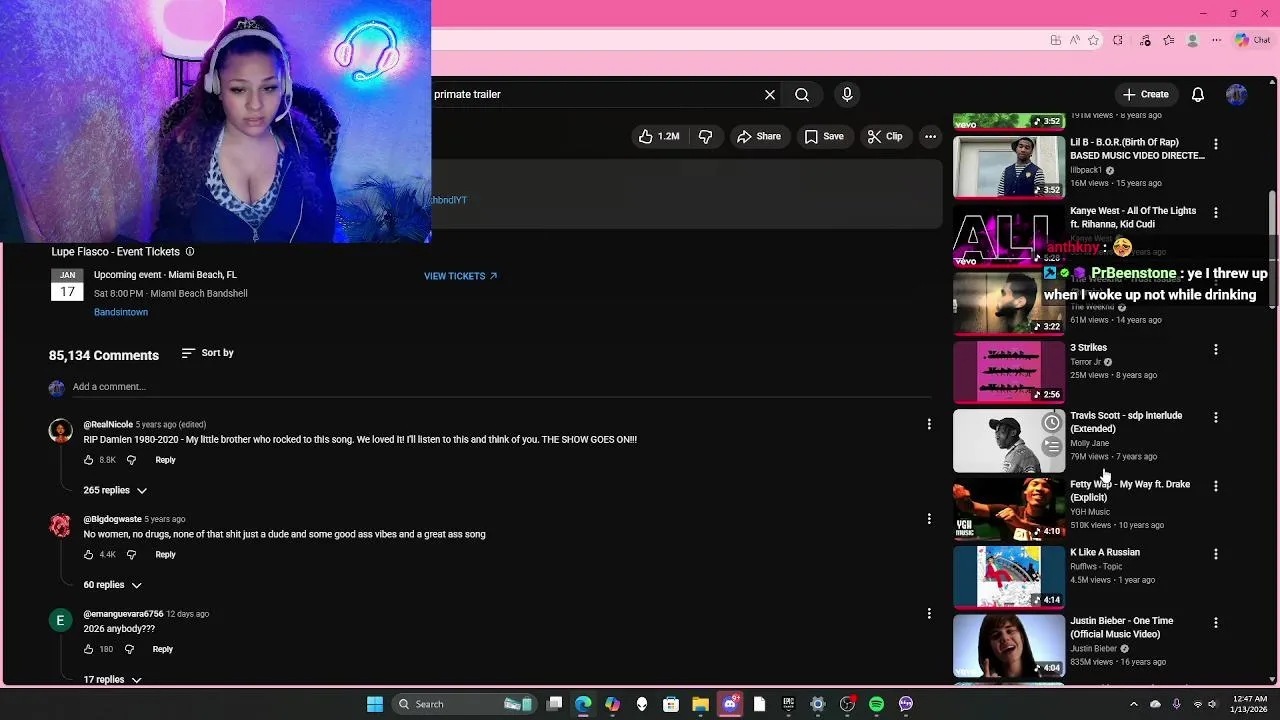Show info about Lupe Fiasco Event Tickets
This screenshot has width=1280, height=720.
pos(190,252)
